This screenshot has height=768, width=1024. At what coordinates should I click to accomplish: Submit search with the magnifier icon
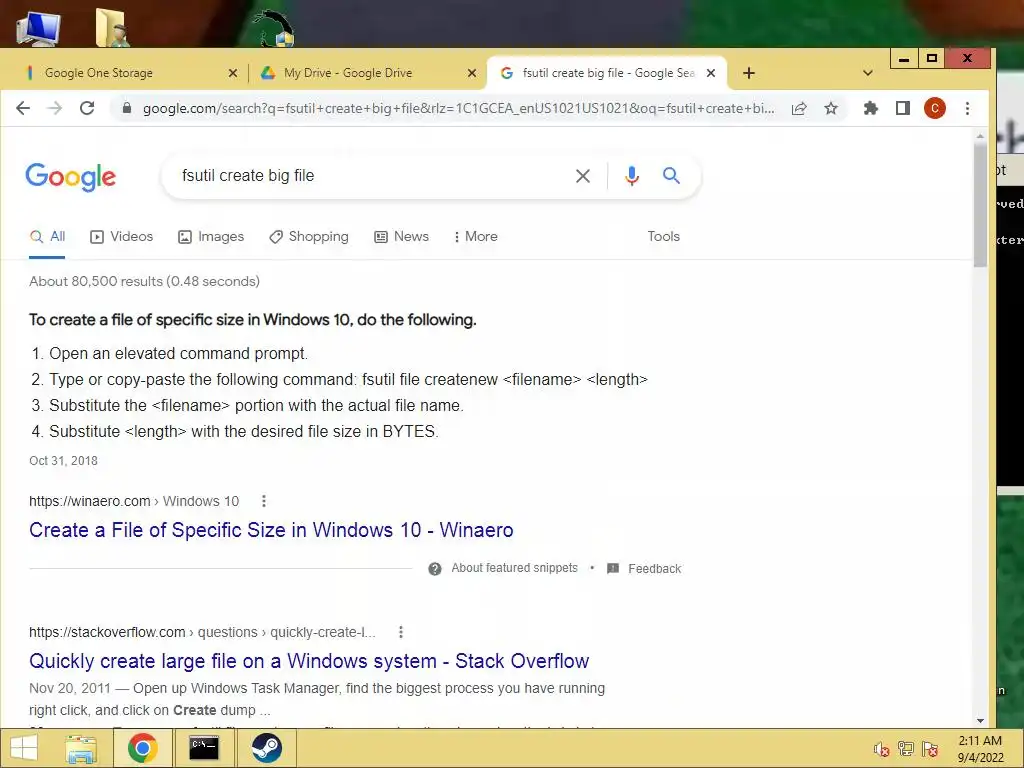pyautogui.click(x=671, y=175)
